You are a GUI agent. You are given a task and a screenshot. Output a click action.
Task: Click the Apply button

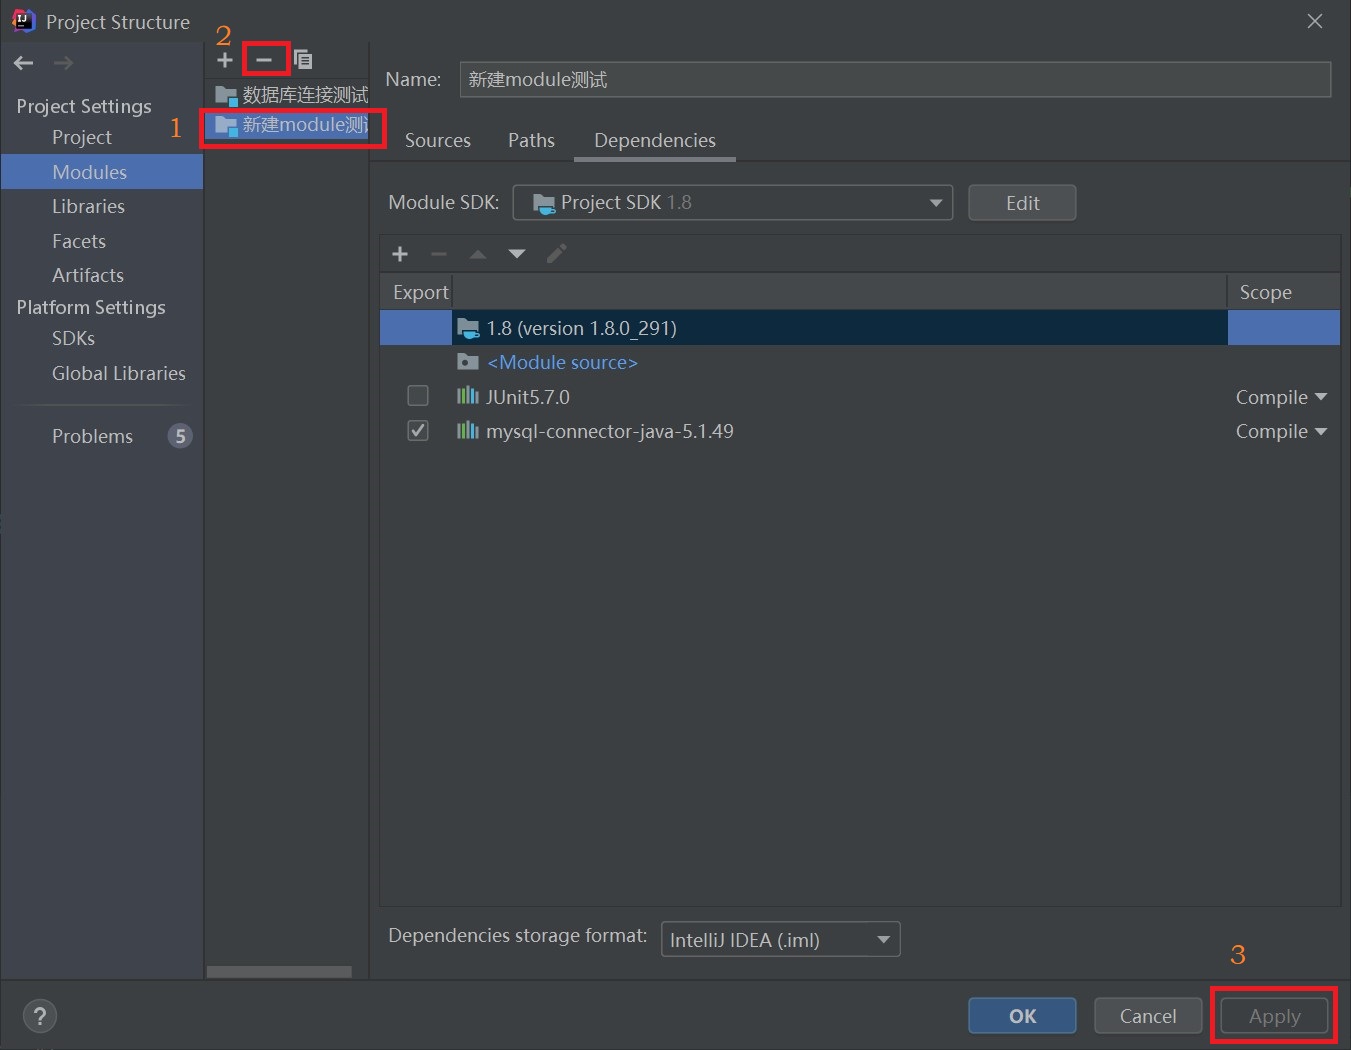[x=1274, y=1016]
